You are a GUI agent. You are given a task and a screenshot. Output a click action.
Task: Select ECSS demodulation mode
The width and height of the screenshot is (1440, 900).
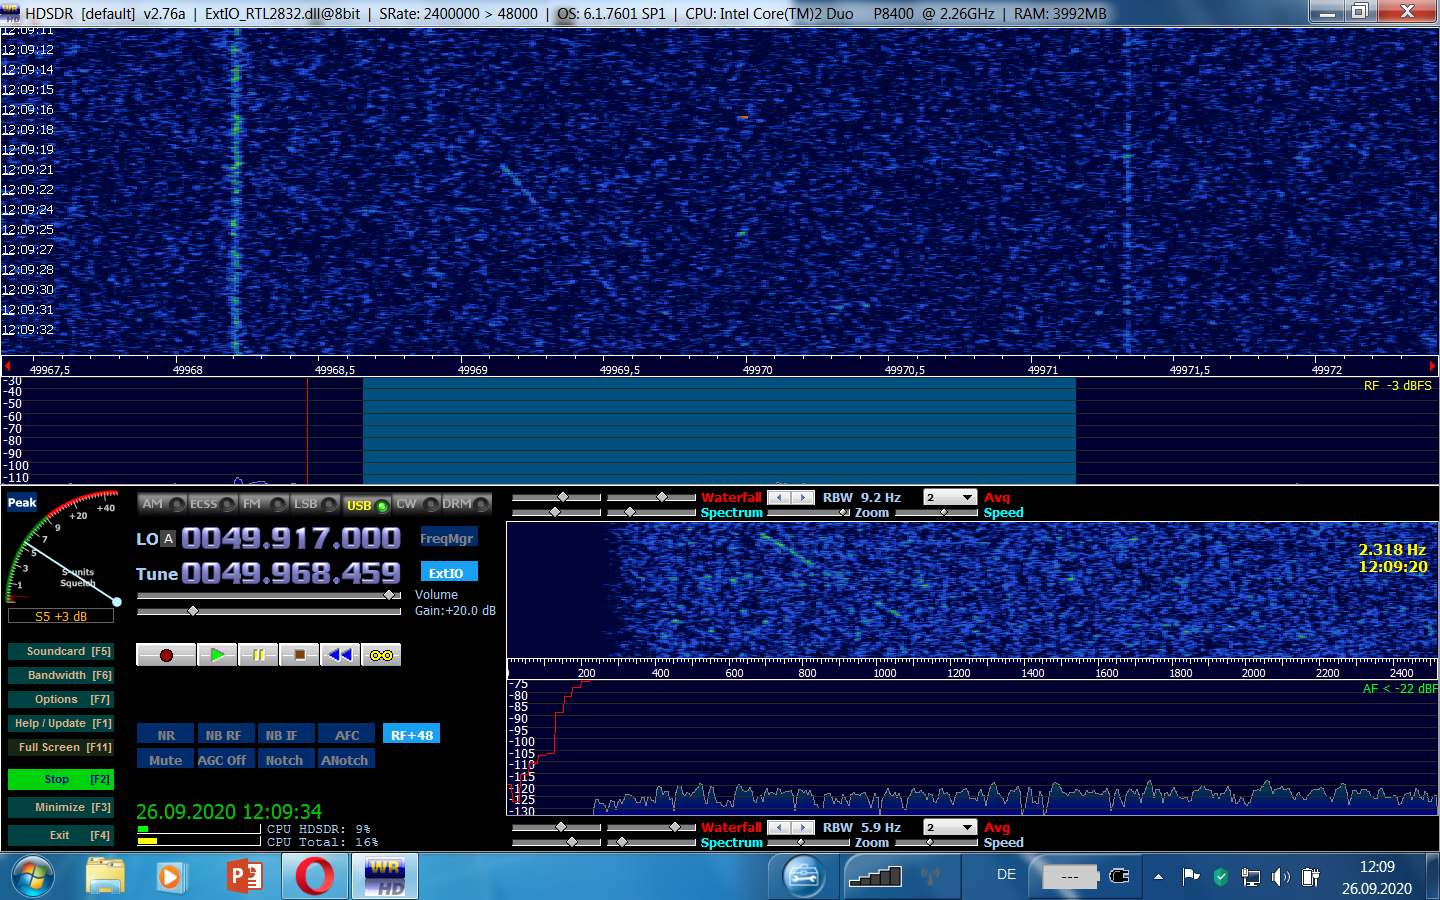coord(213,504)
